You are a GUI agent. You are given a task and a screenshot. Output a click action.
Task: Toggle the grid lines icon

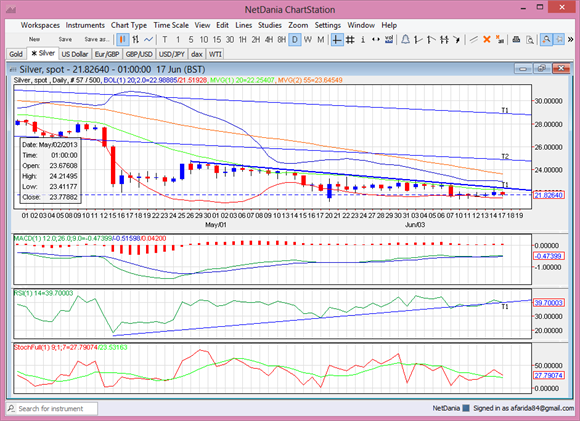350,39
